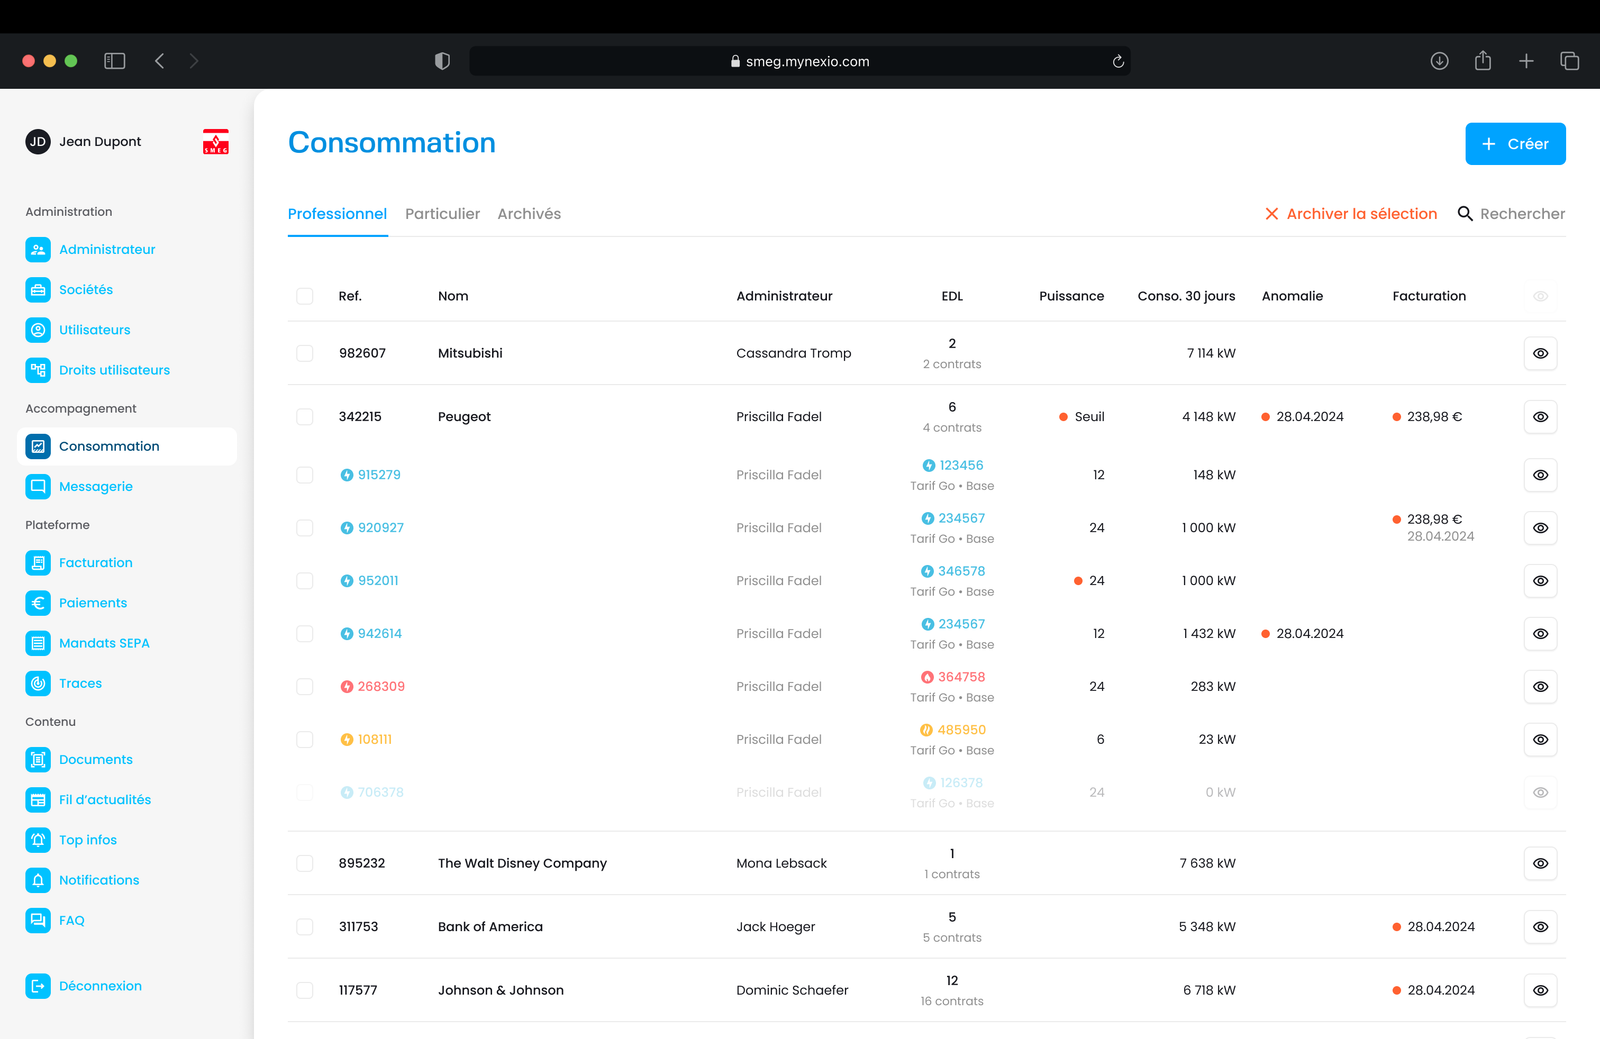The width and height of the screenshot is (1600, 1039).
Task: Check the Bank of America row
Action: [305, 927]
